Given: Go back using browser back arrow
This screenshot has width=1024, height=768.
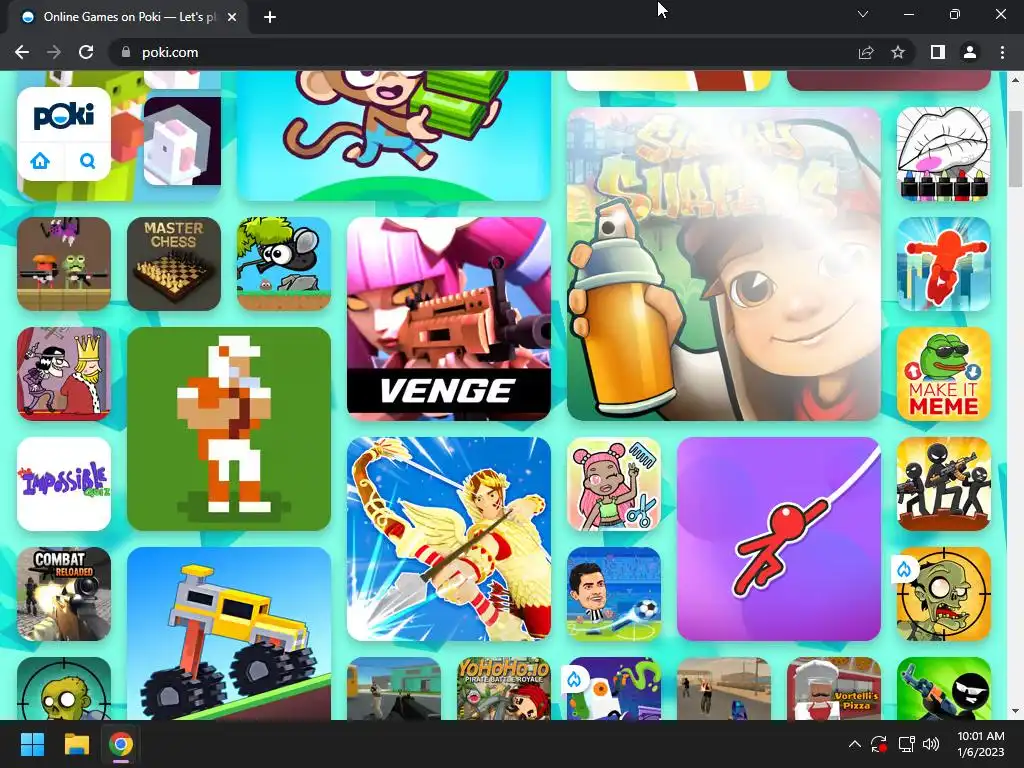Looking at the screenshot, I should pos(22,52).
